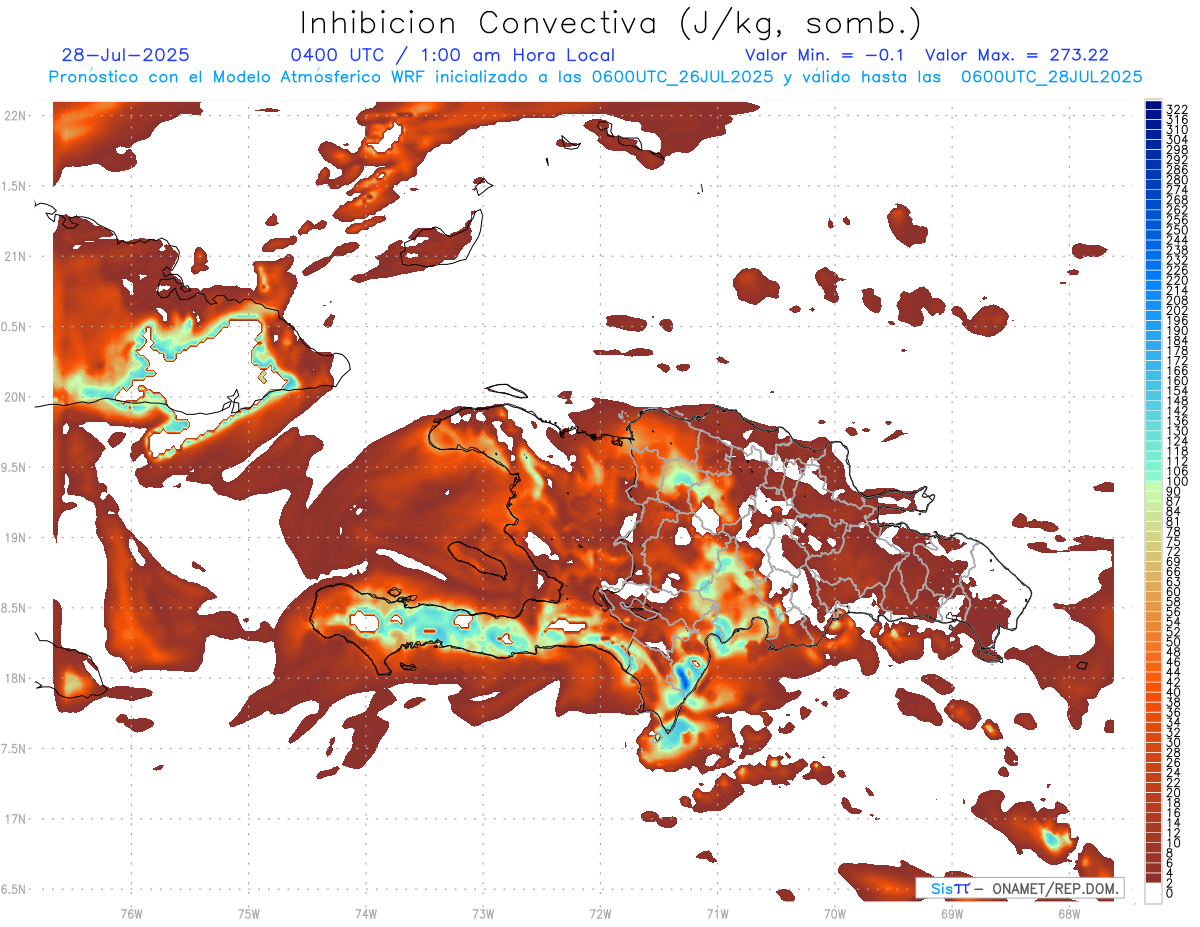The image size is (1200, 927).
Task: Click the colorbar value '262'
Action: [1177, 210]
